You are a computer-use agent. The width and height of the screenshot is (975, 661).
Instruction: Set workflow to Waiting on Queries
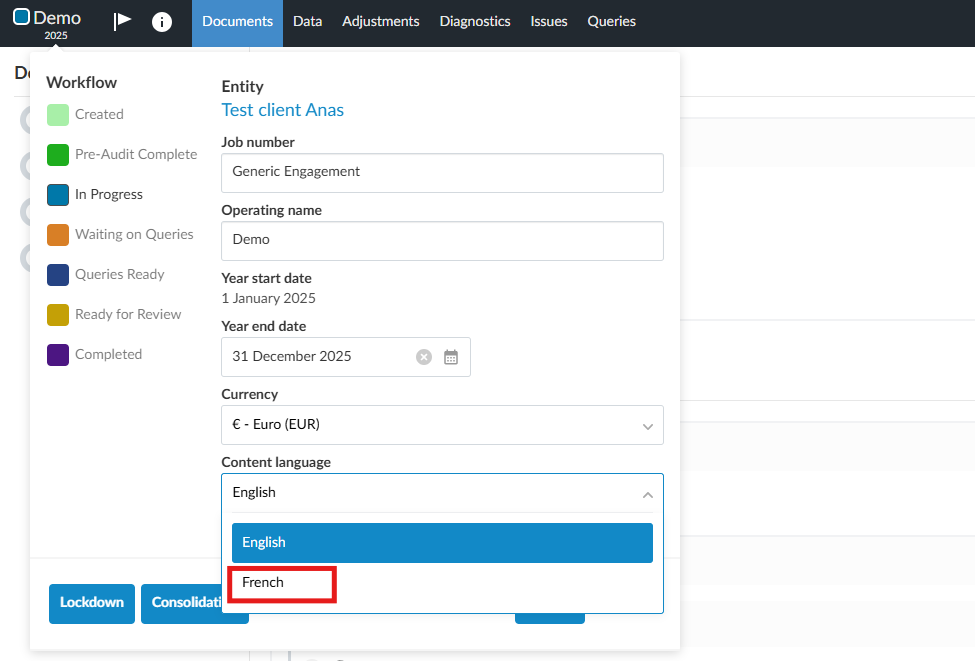click(58, 235)
